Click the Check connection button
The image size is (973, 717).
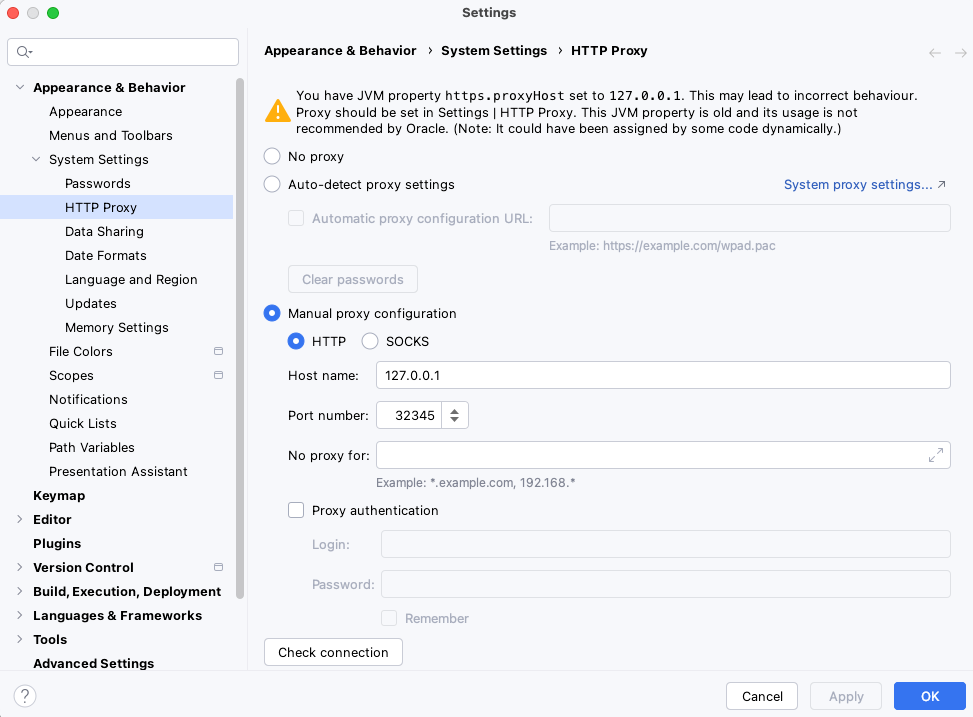[x=333, y=652]
